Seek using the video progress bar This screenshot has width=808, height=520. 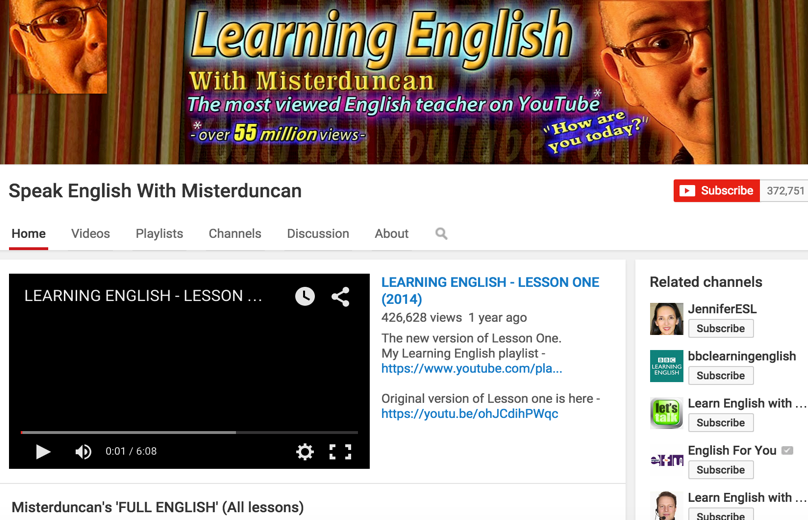point(189,432)
